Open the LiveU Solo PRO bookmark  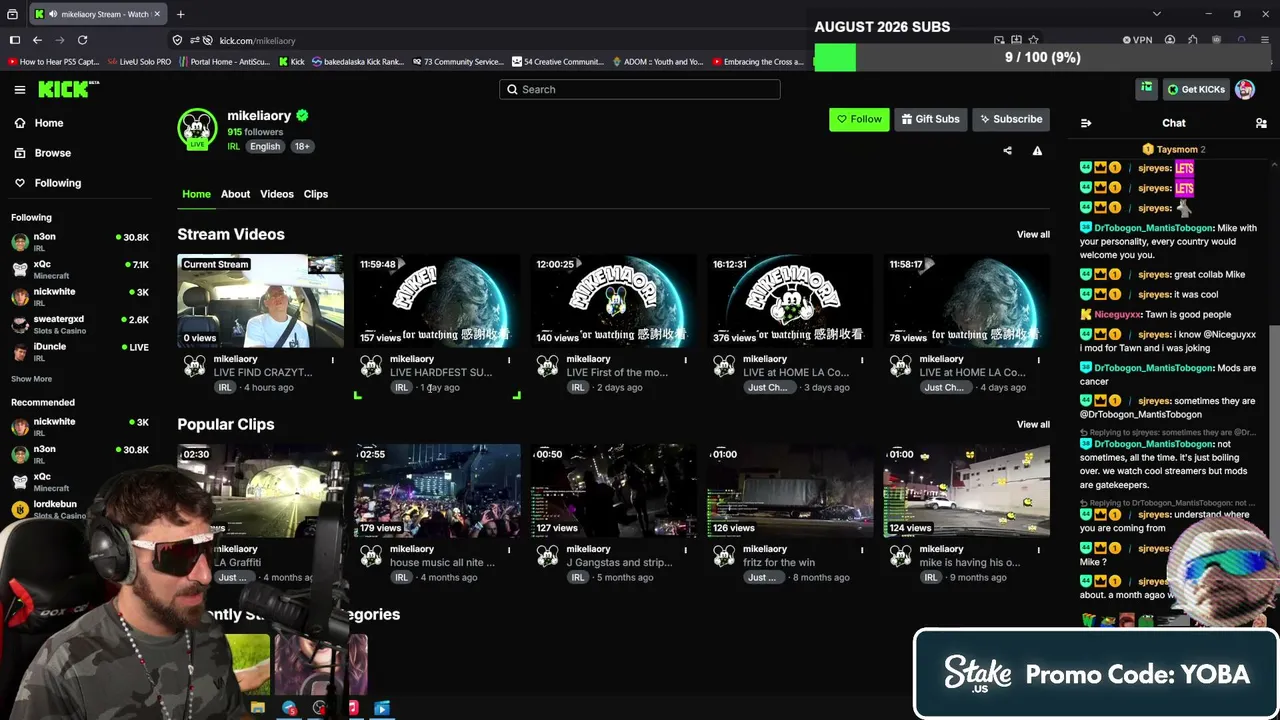point(139,62)
